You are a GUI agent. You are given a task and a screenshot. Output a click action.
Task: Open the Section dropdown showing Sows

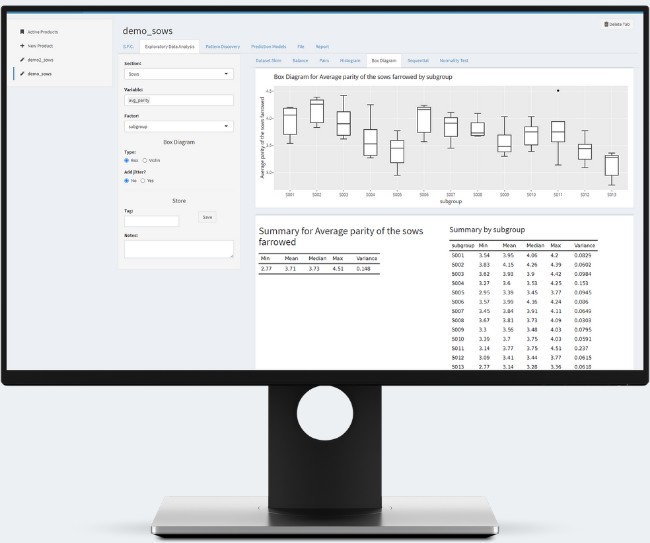179,74
